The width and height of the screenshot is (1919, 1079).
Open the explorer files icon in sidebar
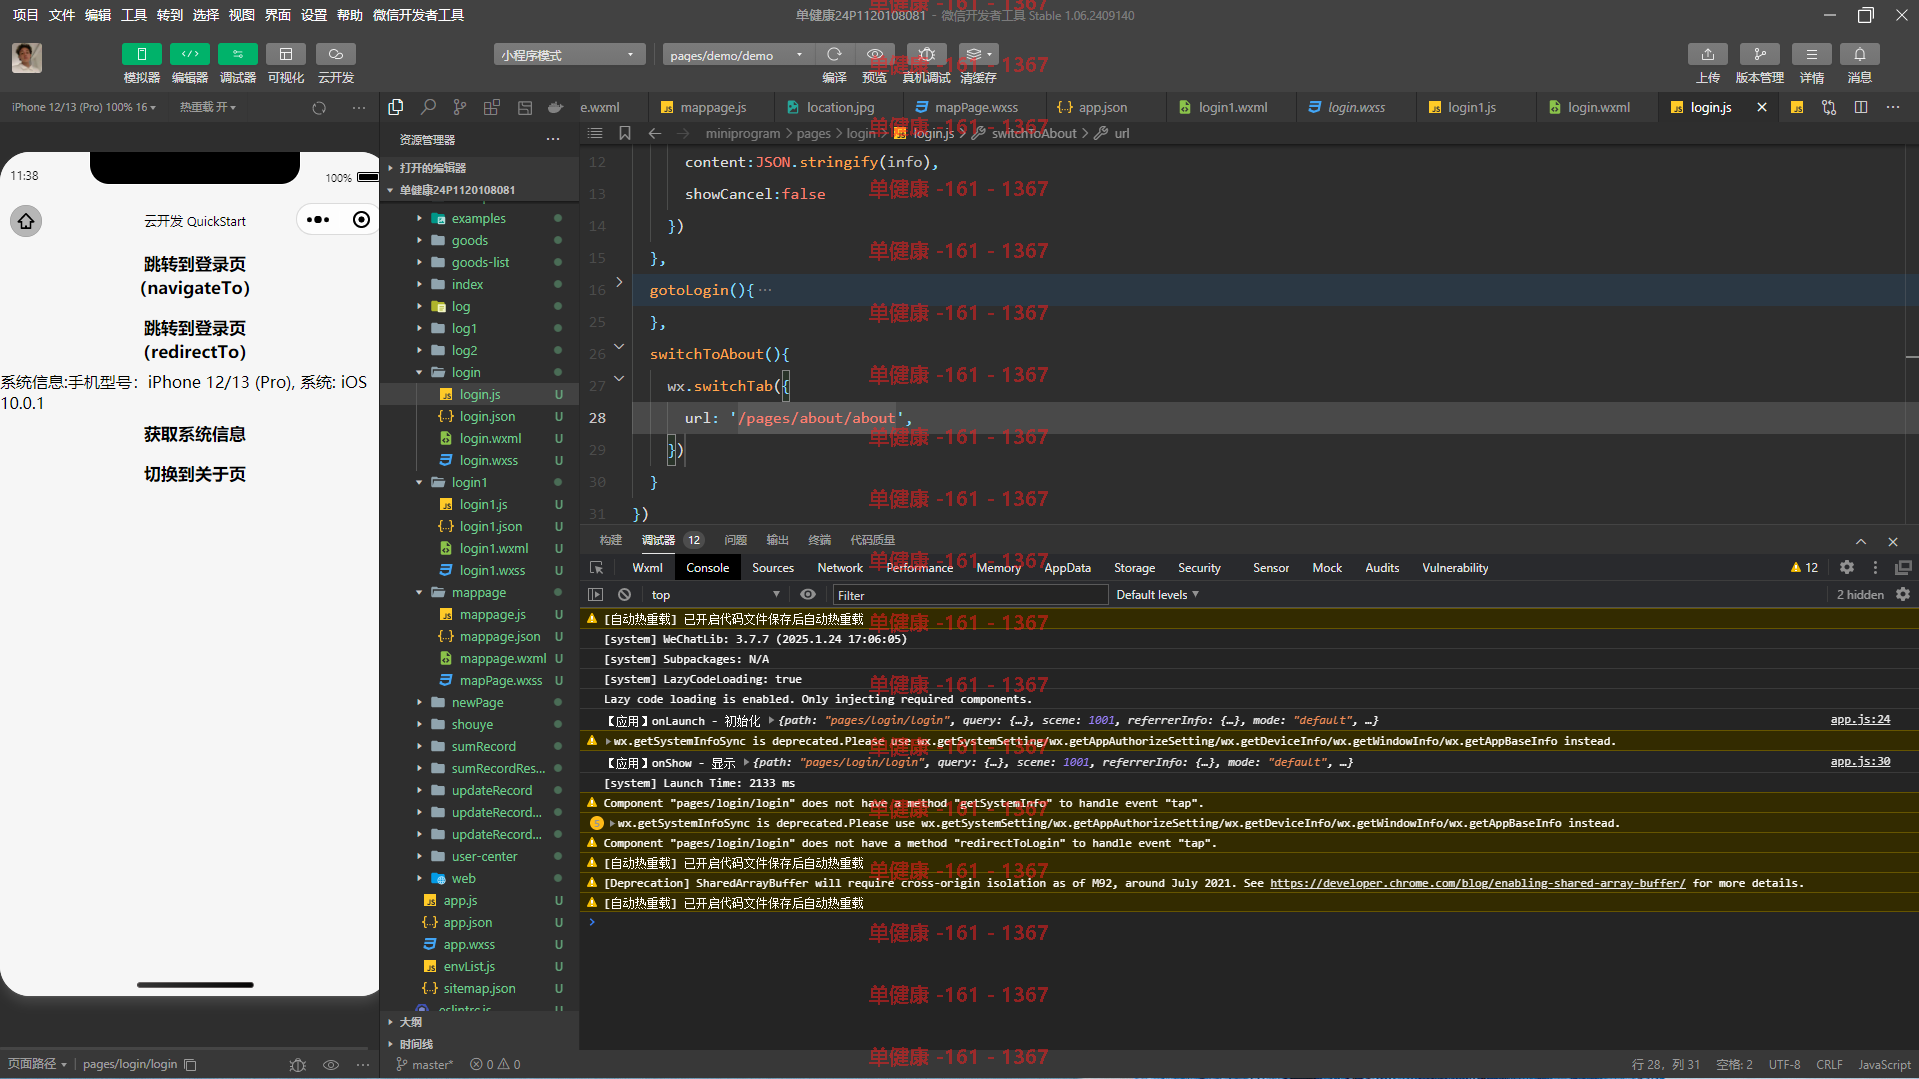tap(396, 107)
